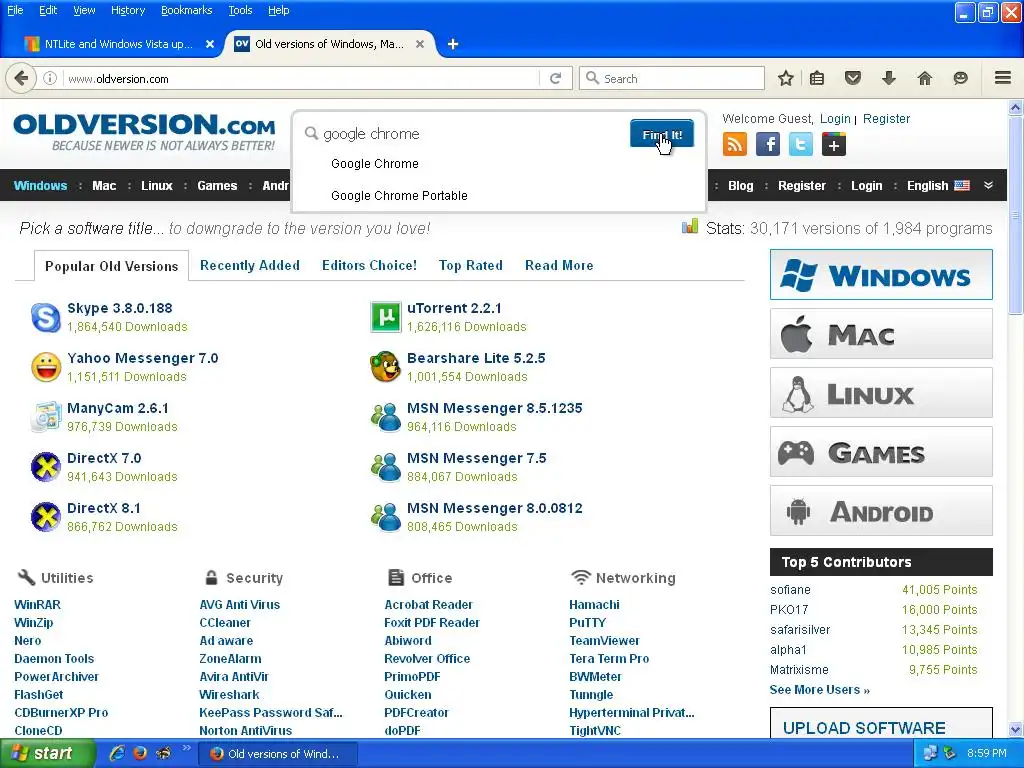This screenshot has height=768, width=1024.
Task: Click the Twitter icon
Action: (801, 144)
